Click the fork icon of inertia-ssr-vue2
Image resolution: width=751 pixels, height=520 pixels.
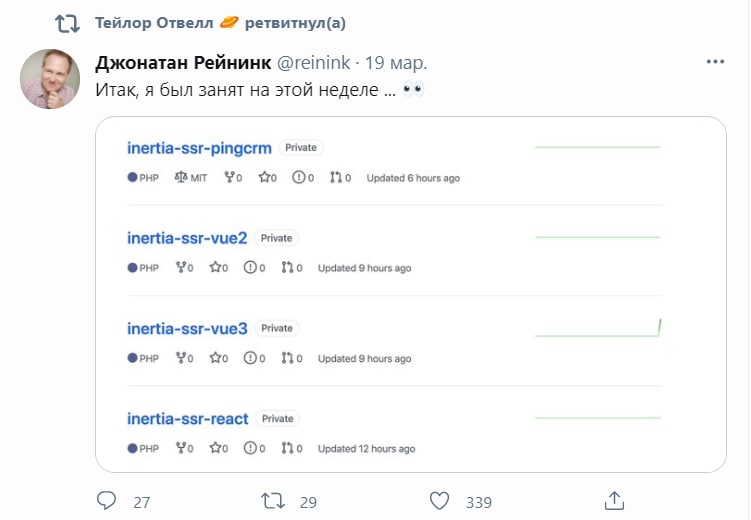pyautogui.click(x=181, y=267)
